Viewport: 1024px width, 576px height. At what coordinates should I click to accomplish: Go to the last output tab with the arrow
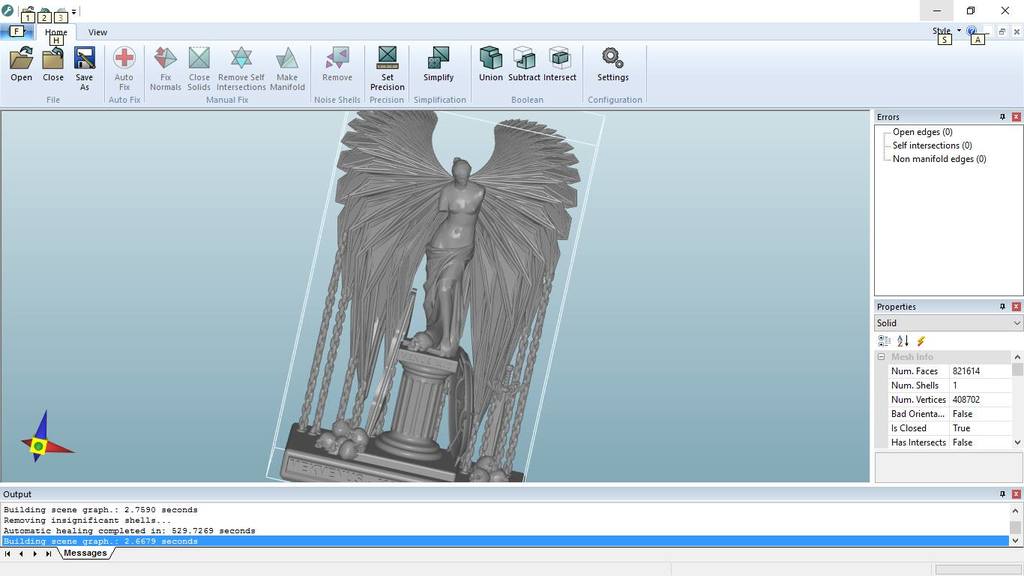48,554
